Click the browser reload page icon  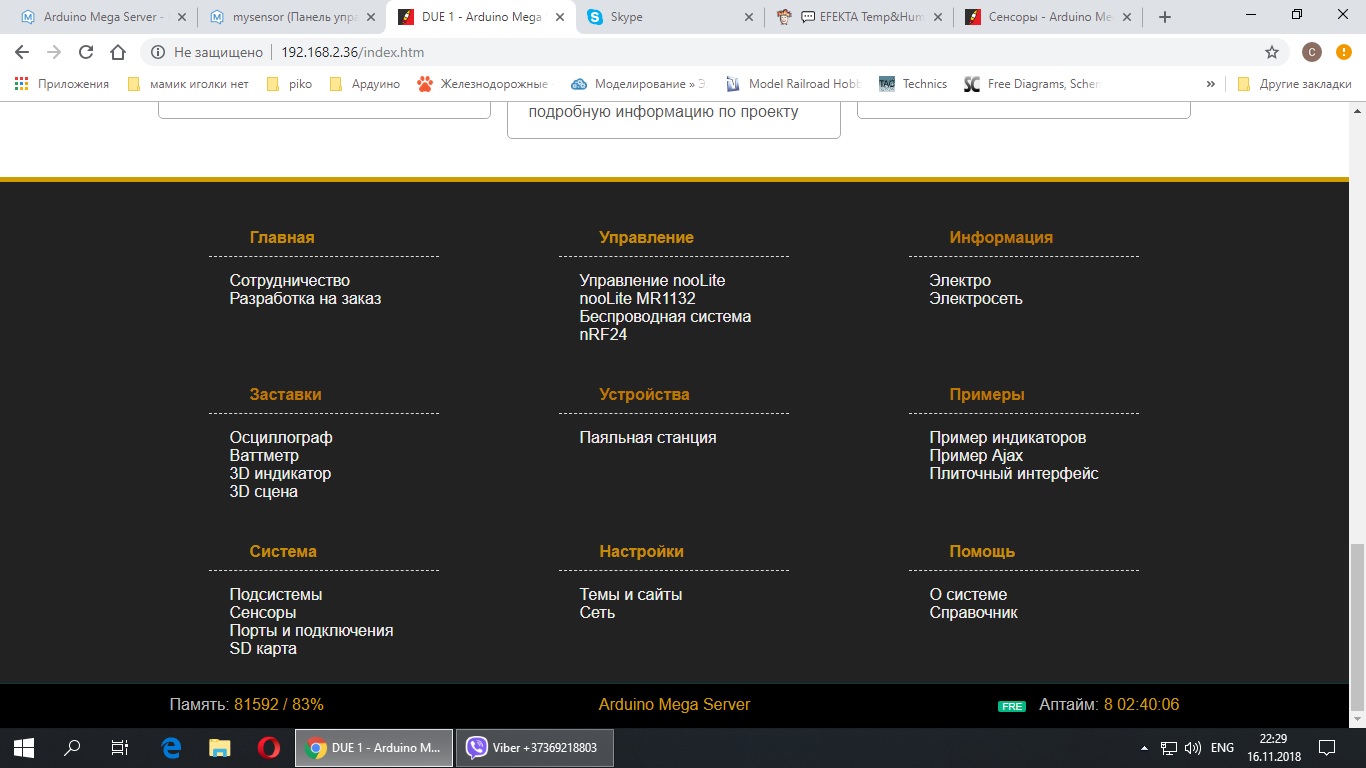point(86,52)
